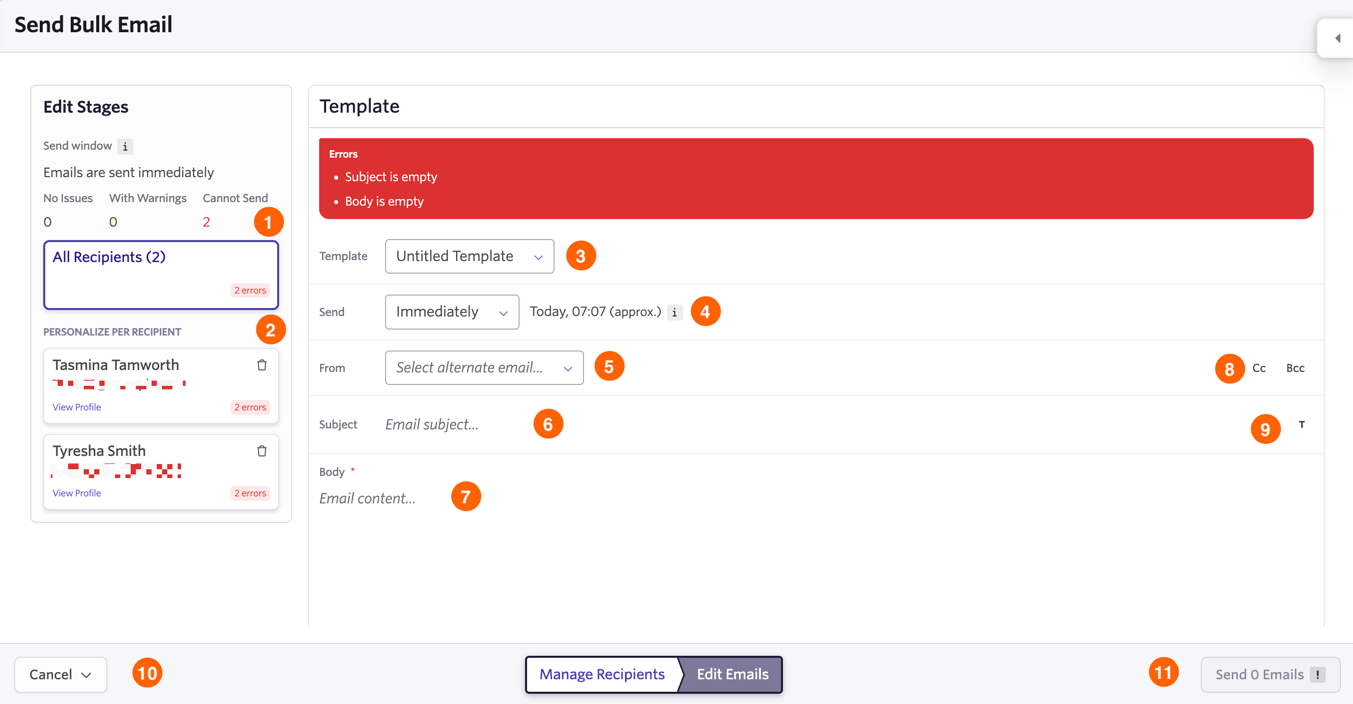Click 2 errors badge on Tyresha Smith card
The image size is (1353, 704).
(250, 493)
